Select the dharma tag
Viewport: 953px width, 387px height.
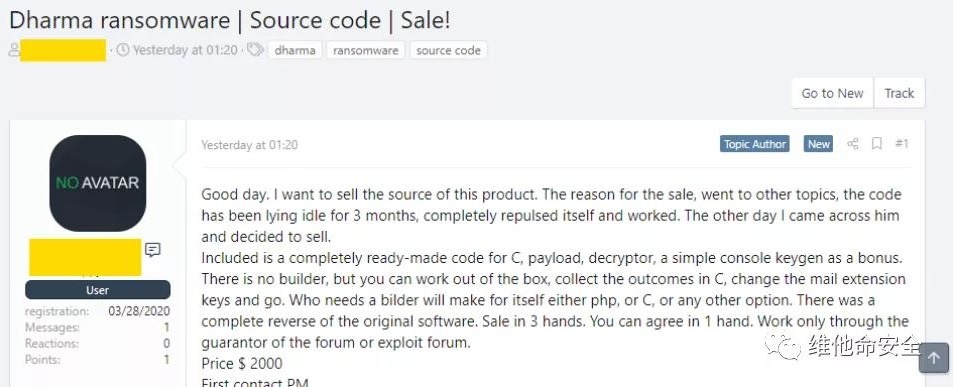tap(295, 50)
